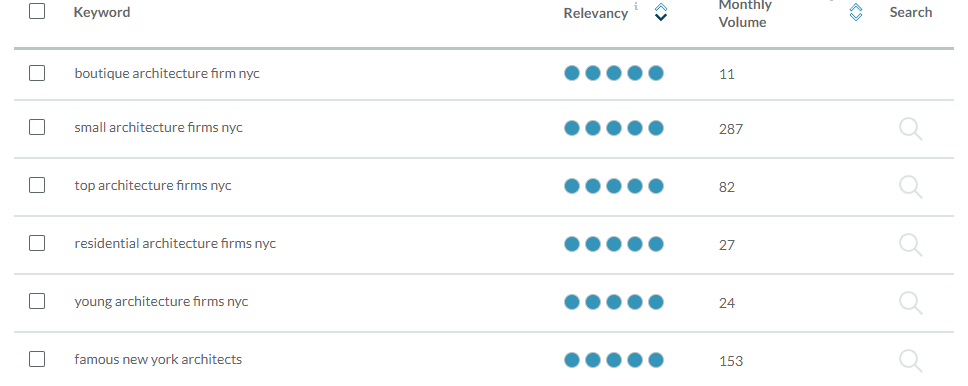Screen dimensions: 968x386
Task: Select famous new york architects checkbox
Action: tap(37, 359)
